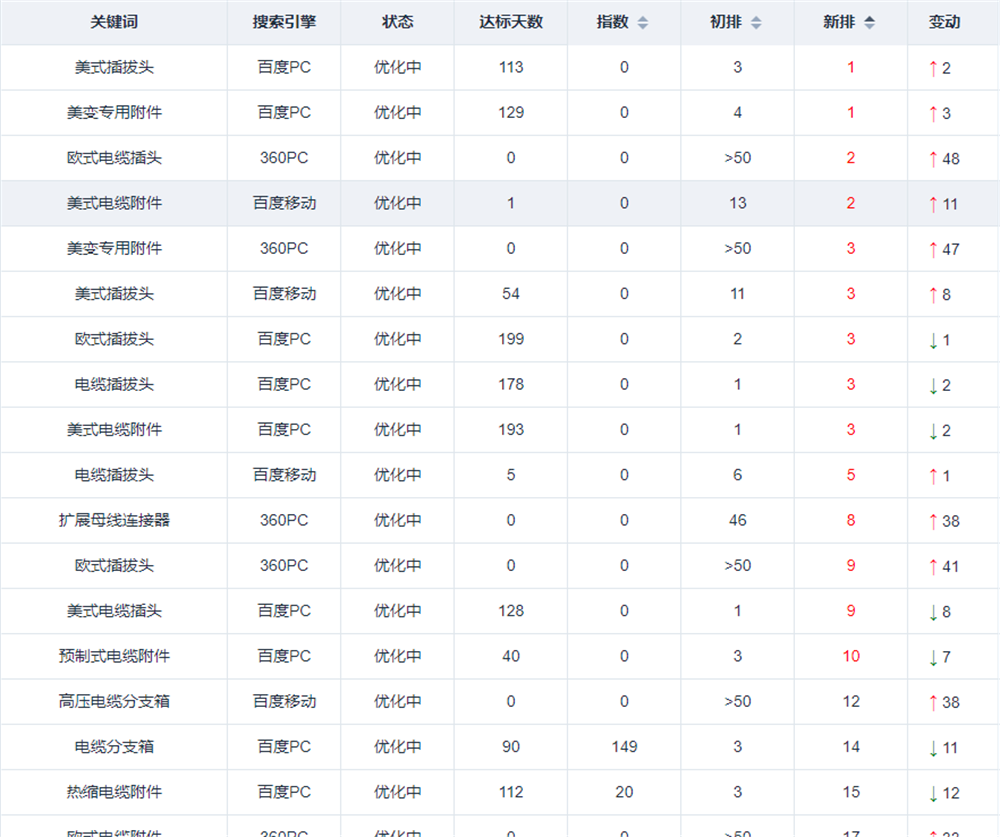Click the 达标天数 value 199

point(511,339)
